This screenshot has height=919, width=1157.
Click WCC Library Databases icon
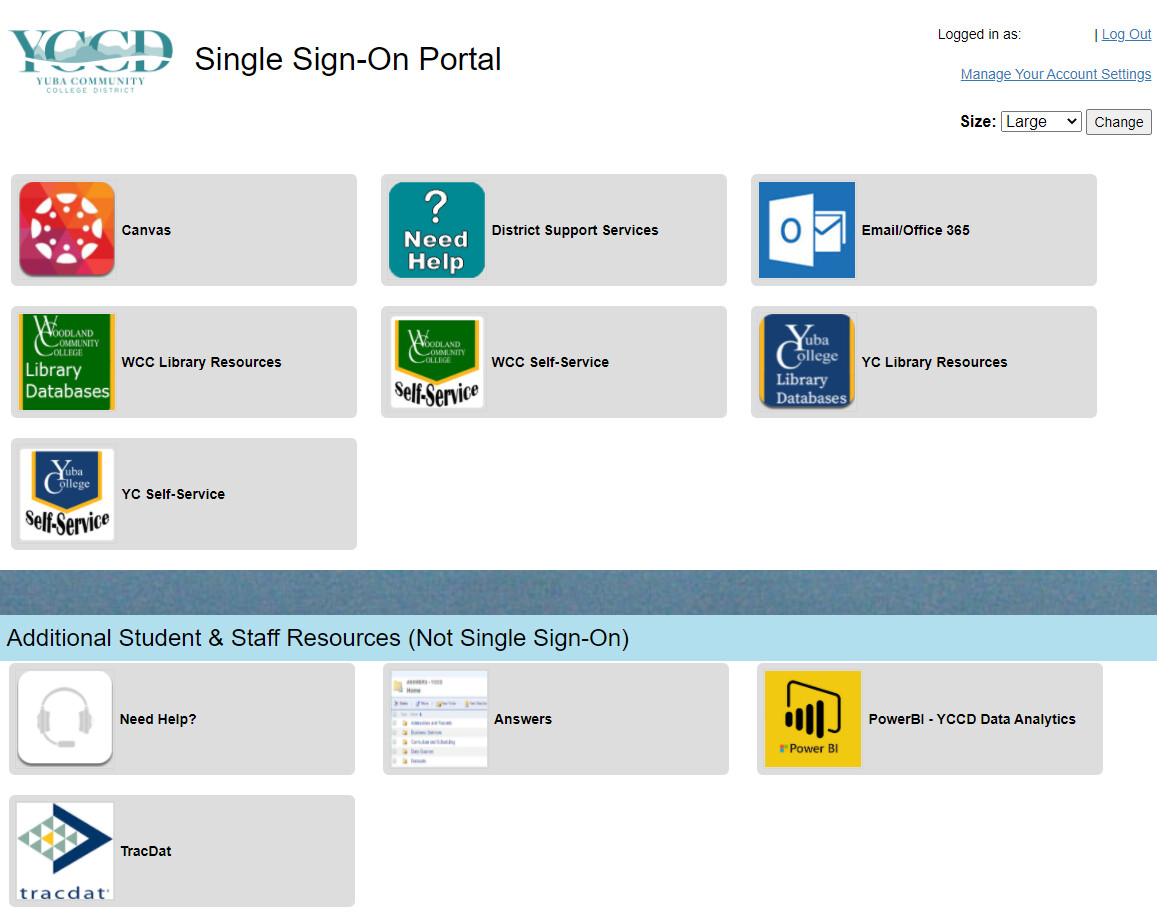coord(67,362)
